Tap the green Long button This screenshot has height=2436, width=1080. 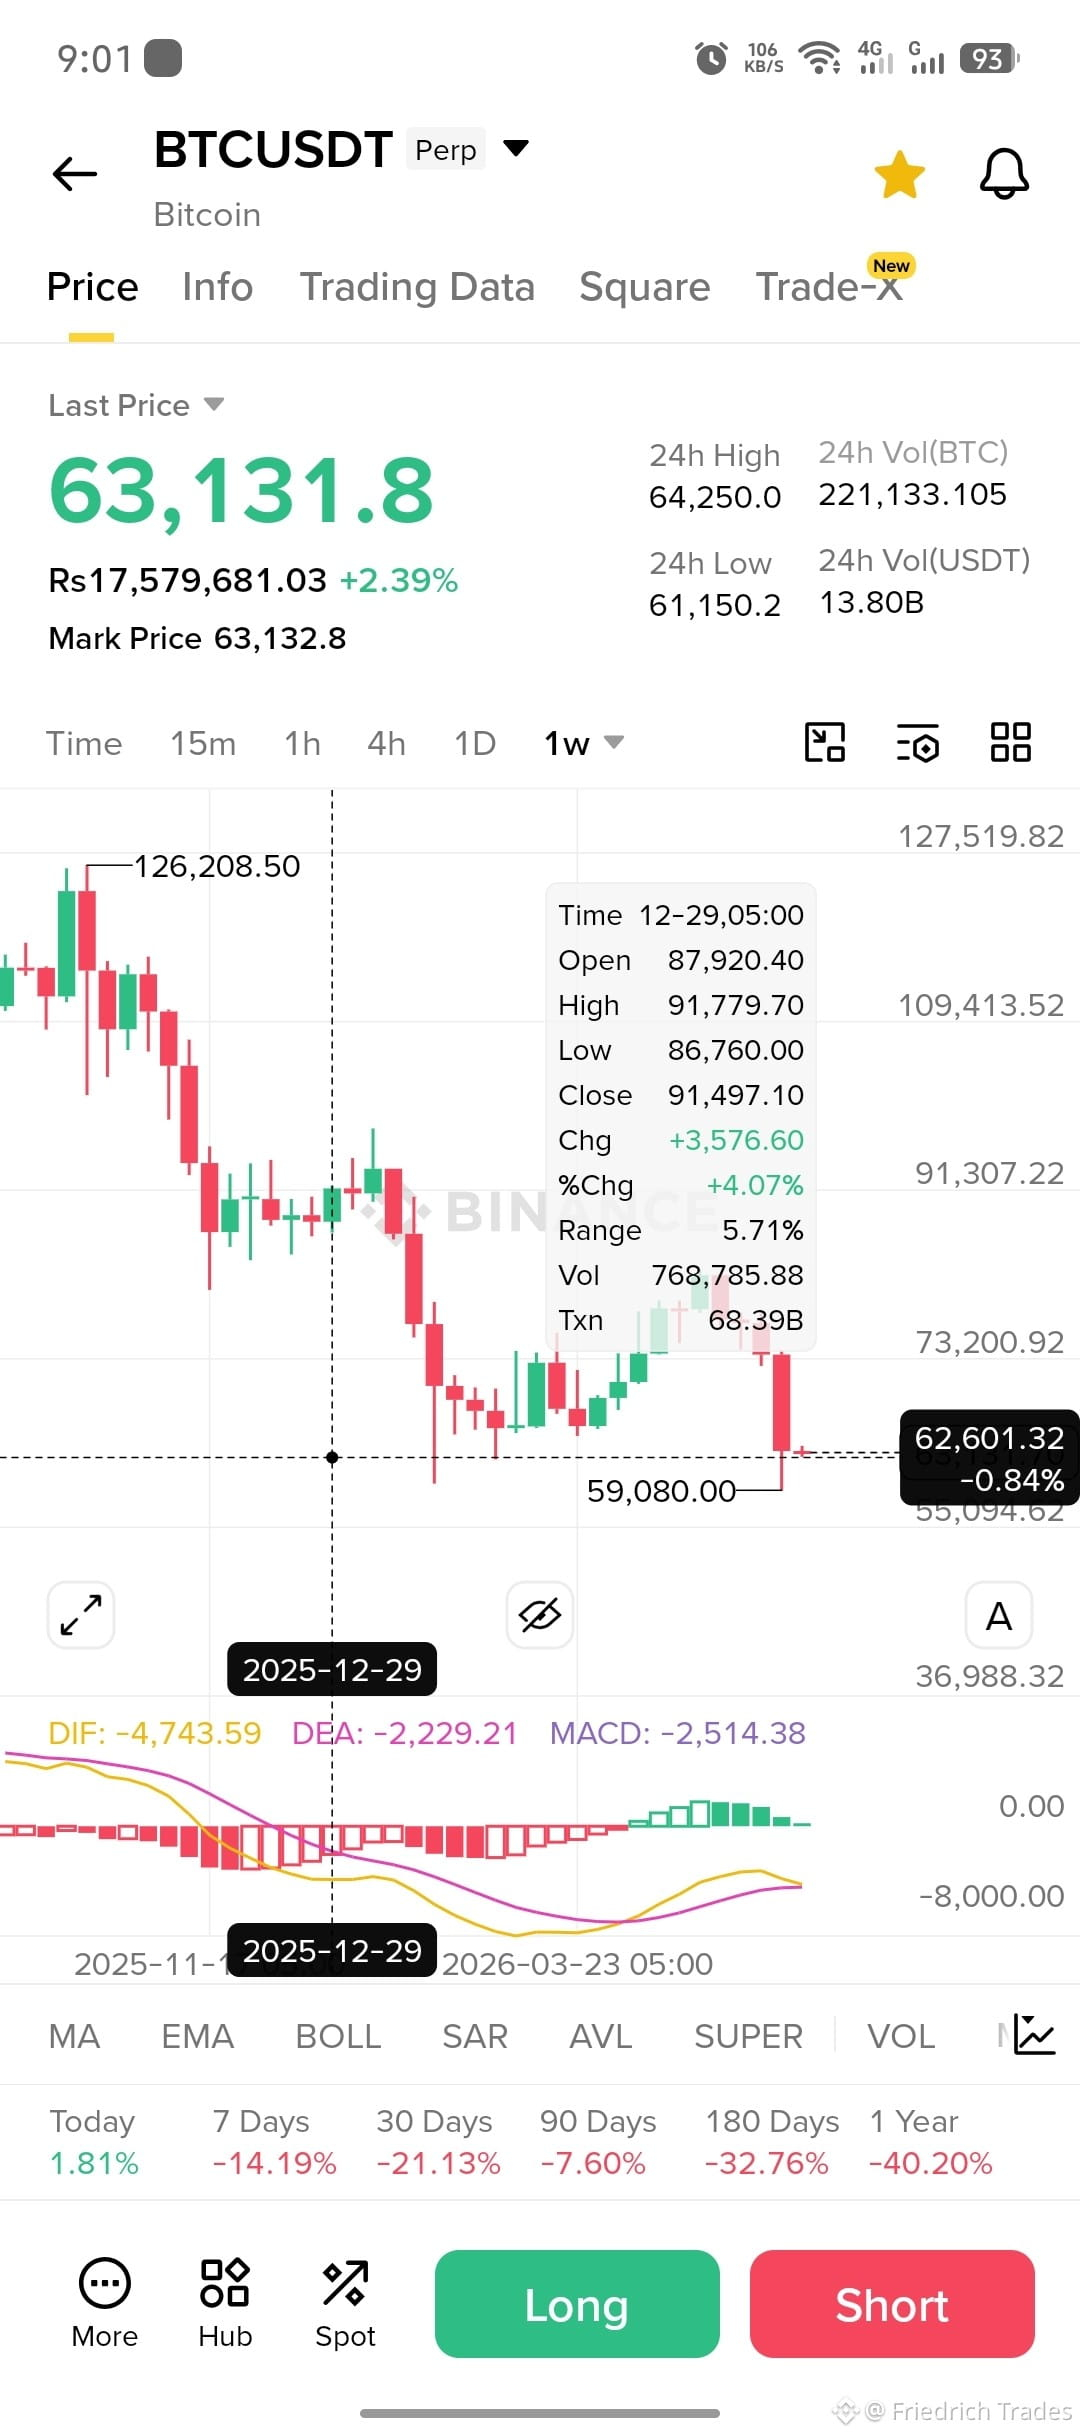tap(577, 2304)
